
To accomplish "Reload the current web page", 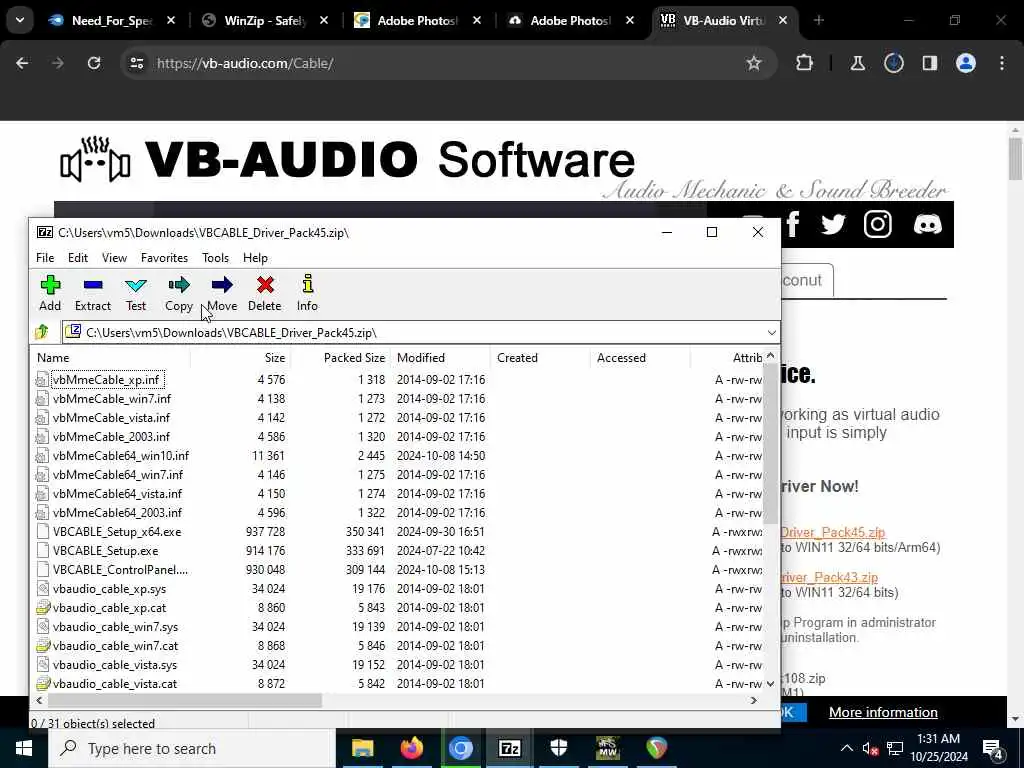I will click(94, 63).
